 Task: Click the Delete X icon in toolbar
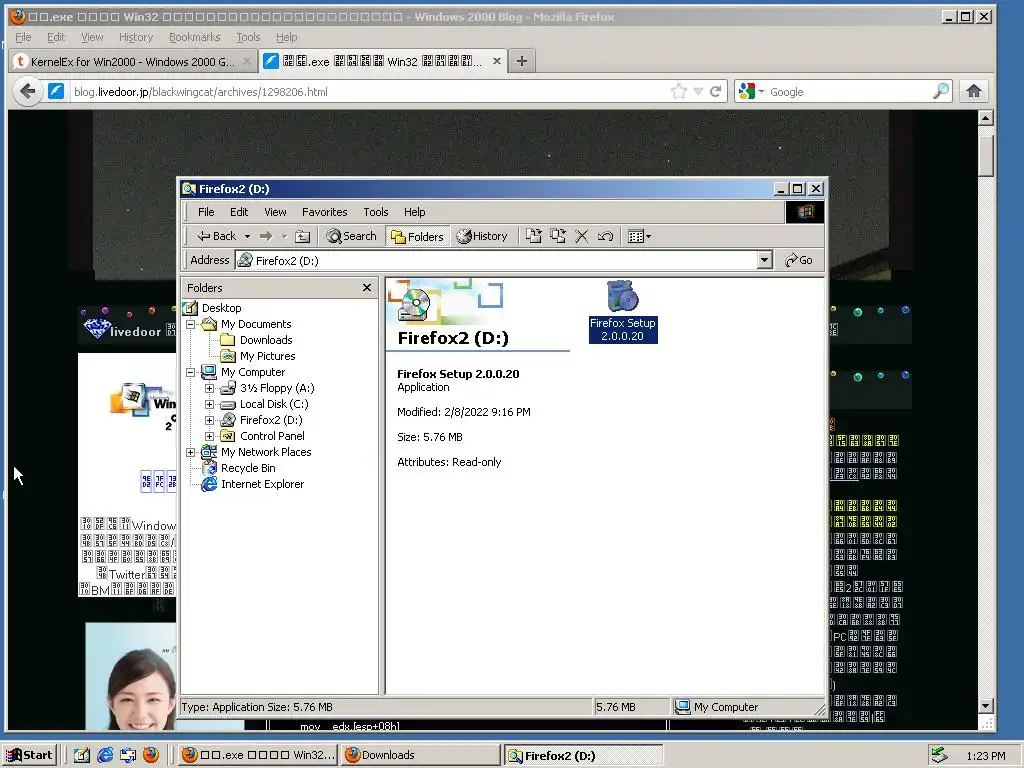click(581, 236)
